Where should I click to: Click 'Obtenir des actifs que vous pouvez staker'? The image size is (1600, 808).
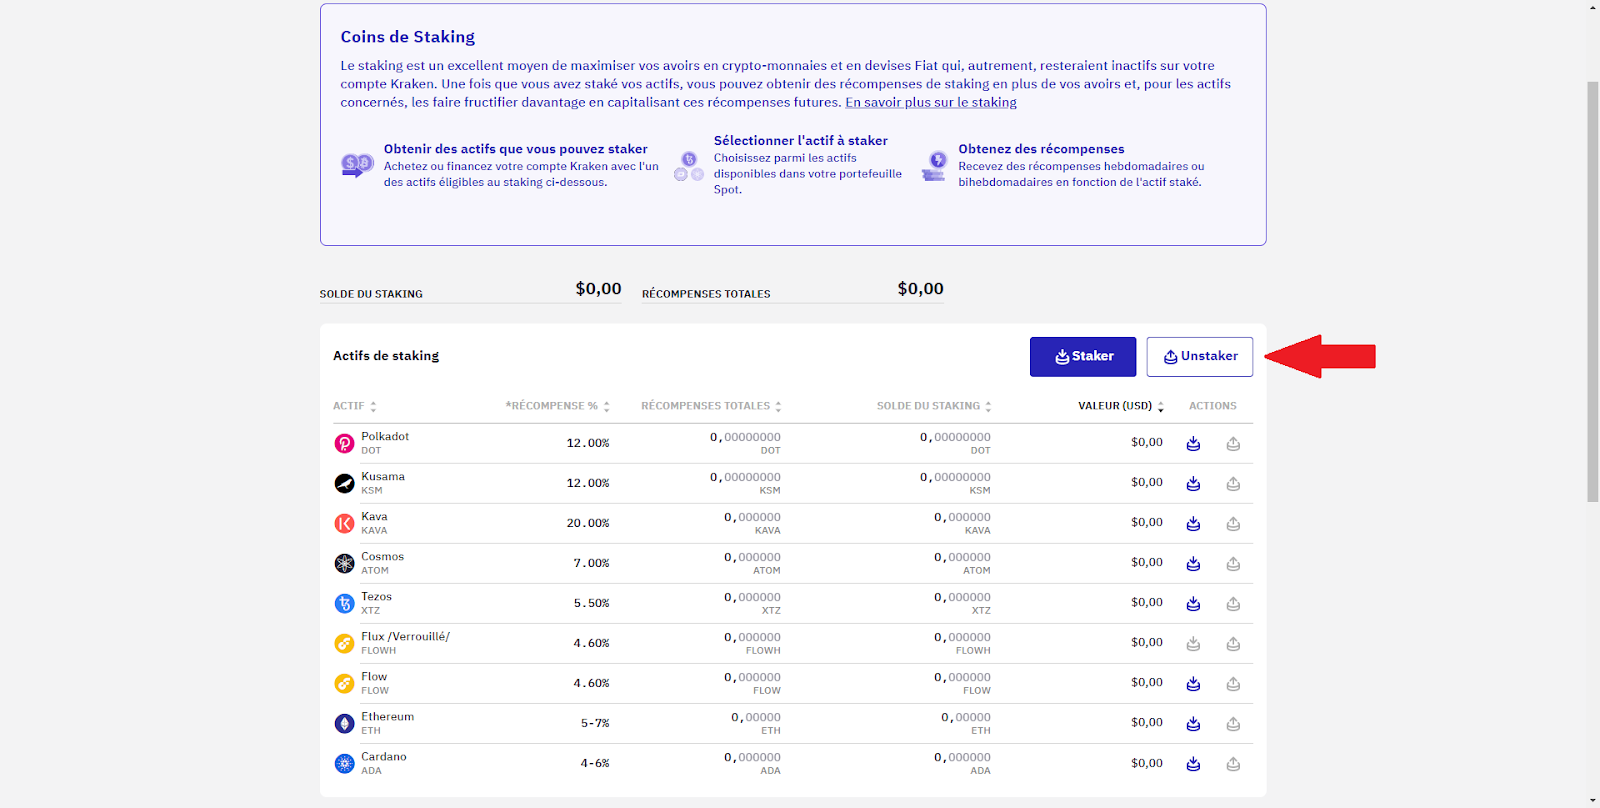[x=515, y=149]
